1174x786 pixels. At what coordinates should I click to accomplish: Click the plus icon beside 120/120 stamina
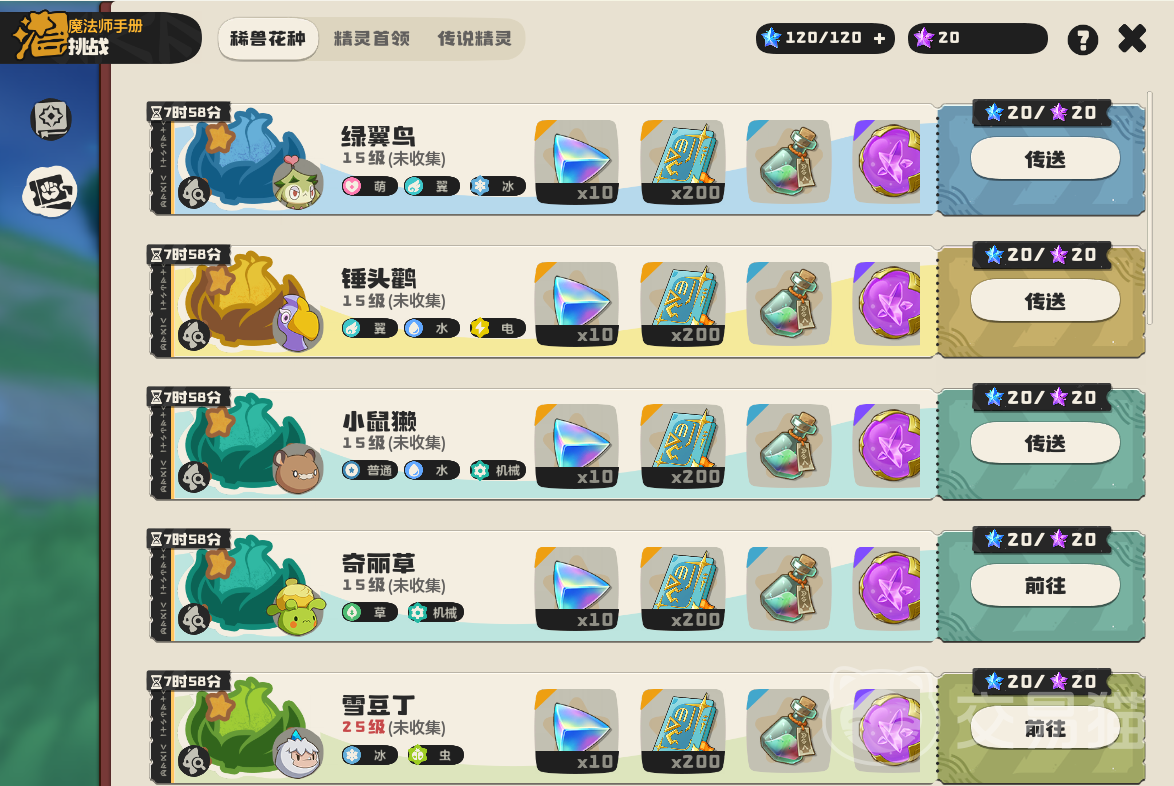(x=879, y=38)
